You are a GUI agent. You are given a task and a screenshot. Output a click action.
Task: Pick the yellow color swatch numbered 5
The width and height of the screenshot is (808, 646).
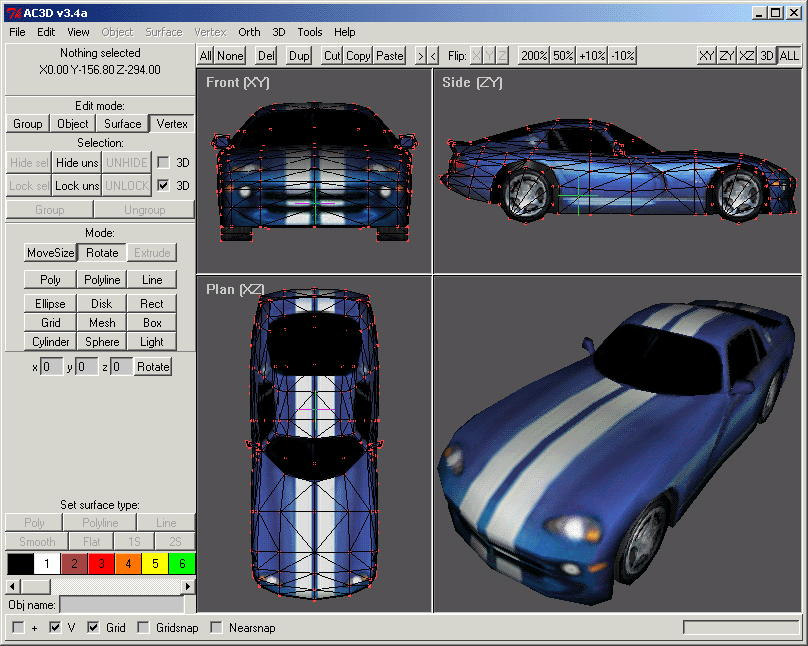click(155, 564)
